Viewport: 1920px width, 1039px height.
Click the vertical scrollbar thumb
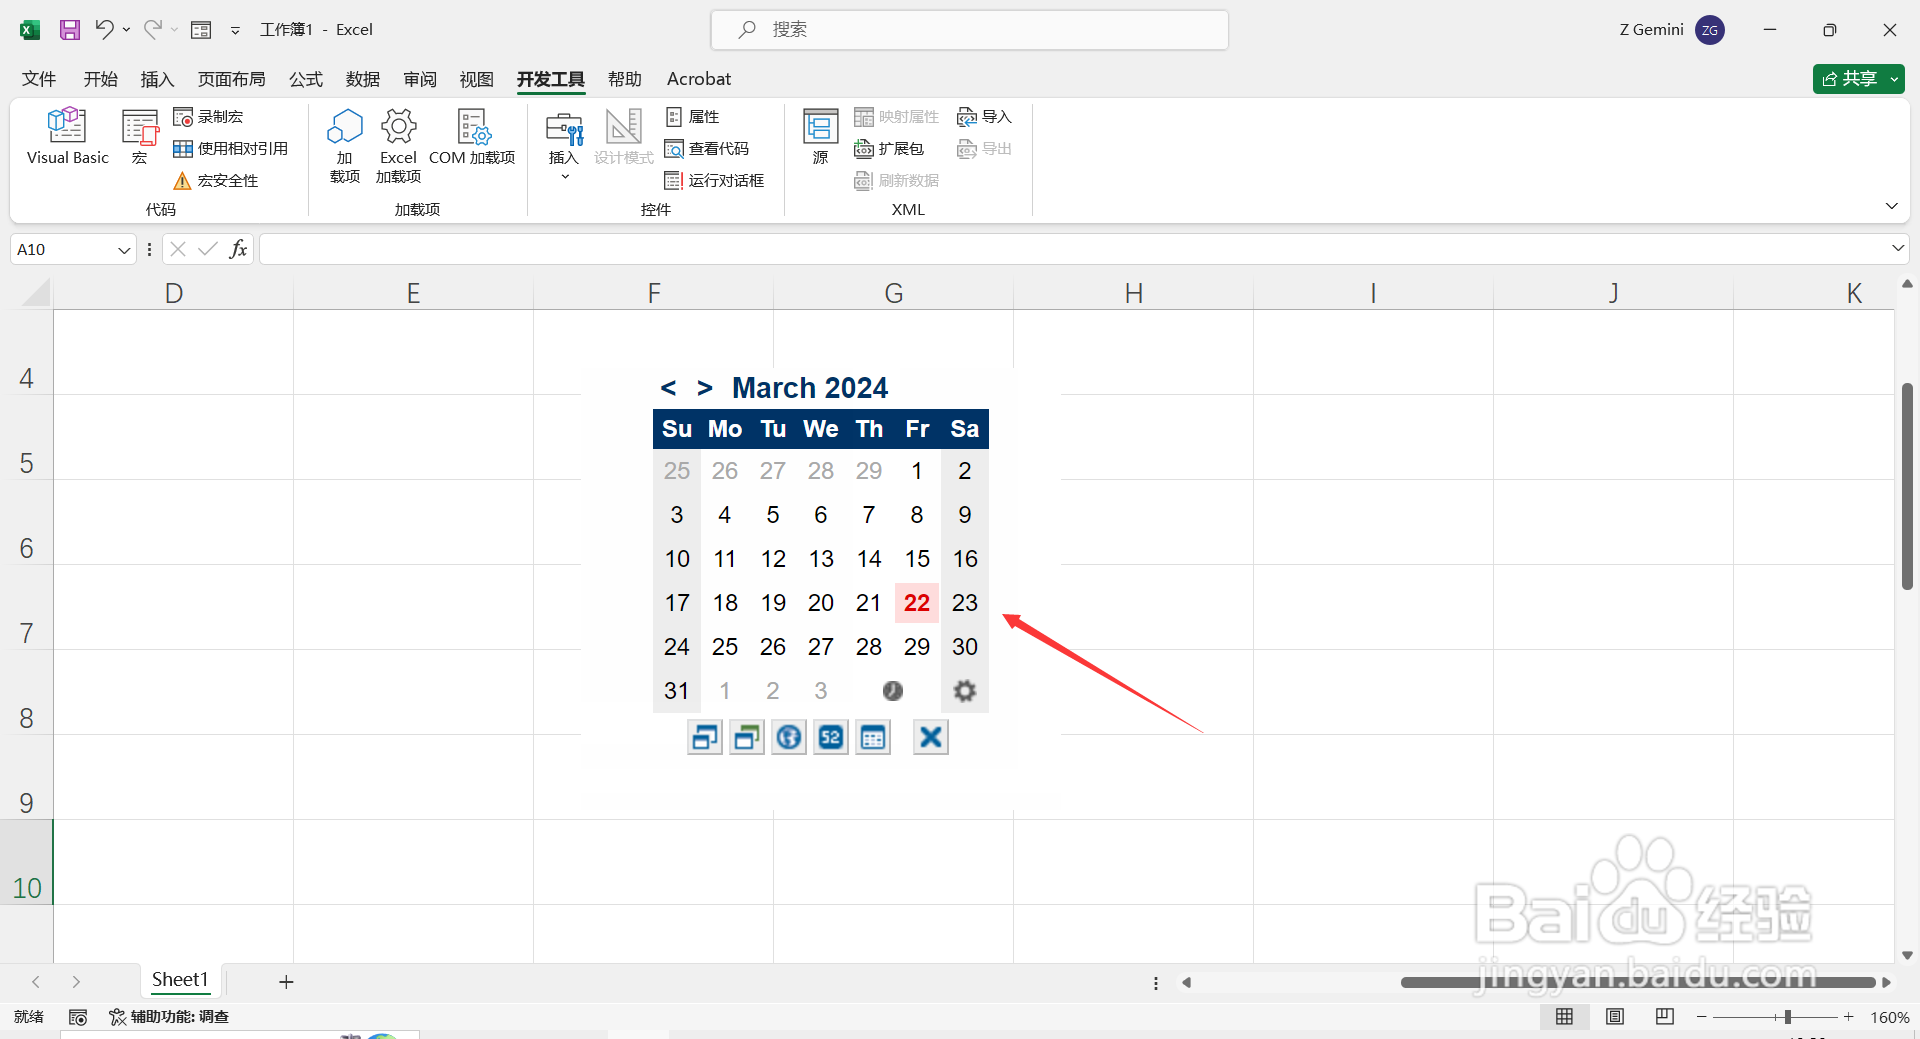pos(1907,486)
